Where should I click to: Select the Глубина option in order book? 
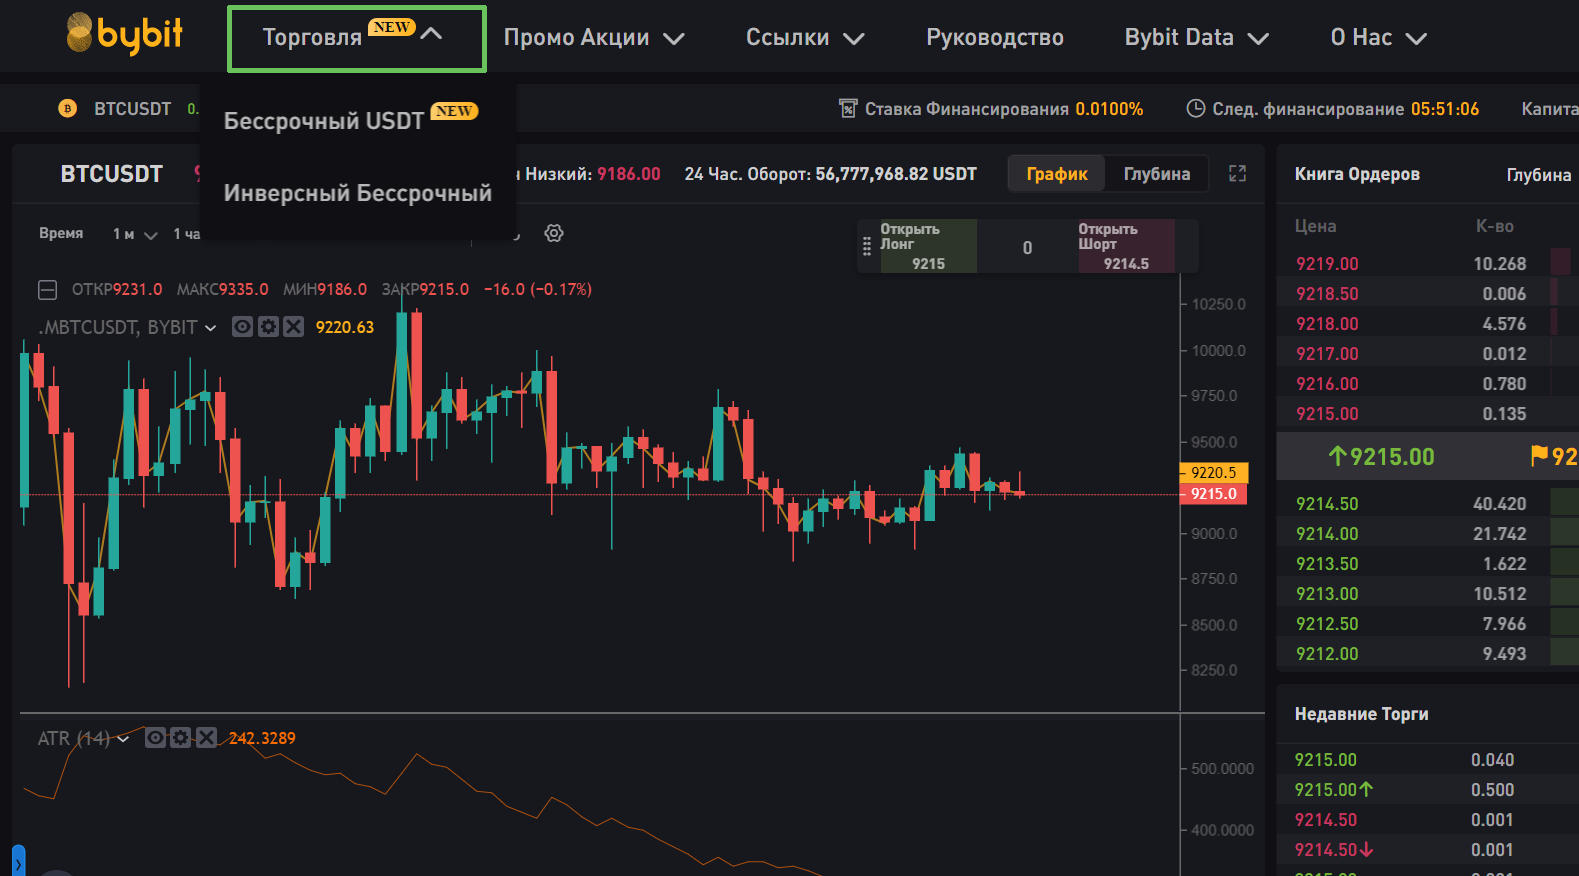tap(1538, 175)
